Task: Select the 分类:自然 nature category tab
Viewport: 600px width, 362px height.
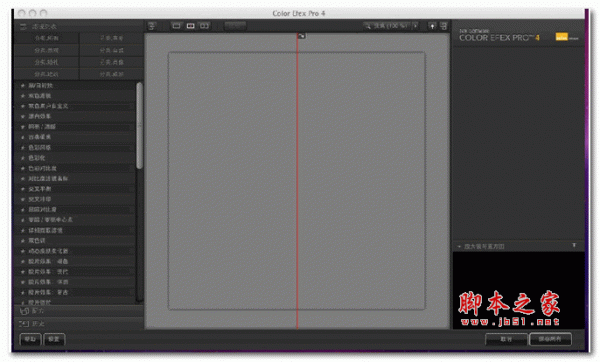Action: point(111,50)
